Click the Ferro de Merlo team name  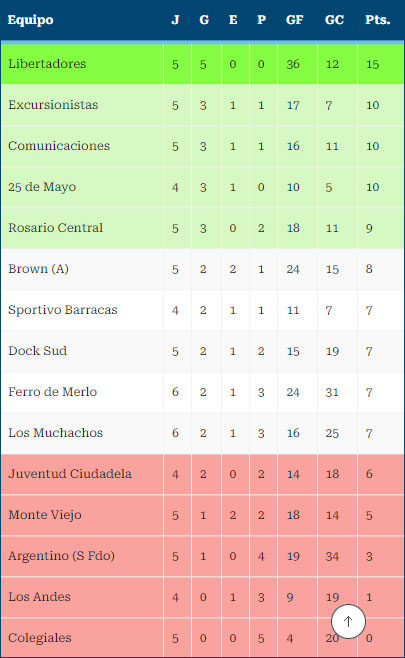[53, 392]
